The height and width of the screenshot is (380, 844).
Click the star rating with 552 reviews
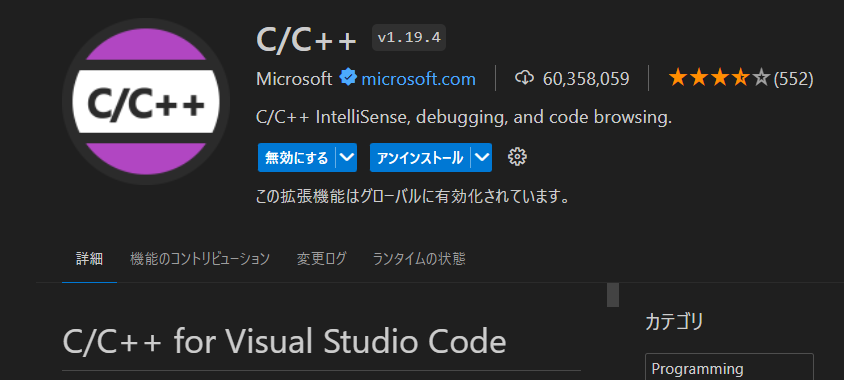coord(741,79)
